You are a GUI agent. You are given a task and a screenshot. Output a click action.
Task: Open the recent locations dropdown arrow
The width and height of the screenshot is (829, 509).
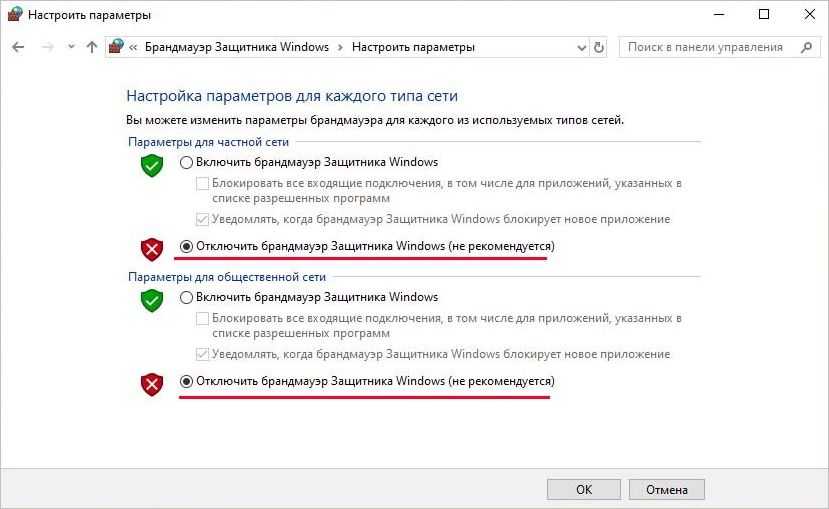[70, 47]
